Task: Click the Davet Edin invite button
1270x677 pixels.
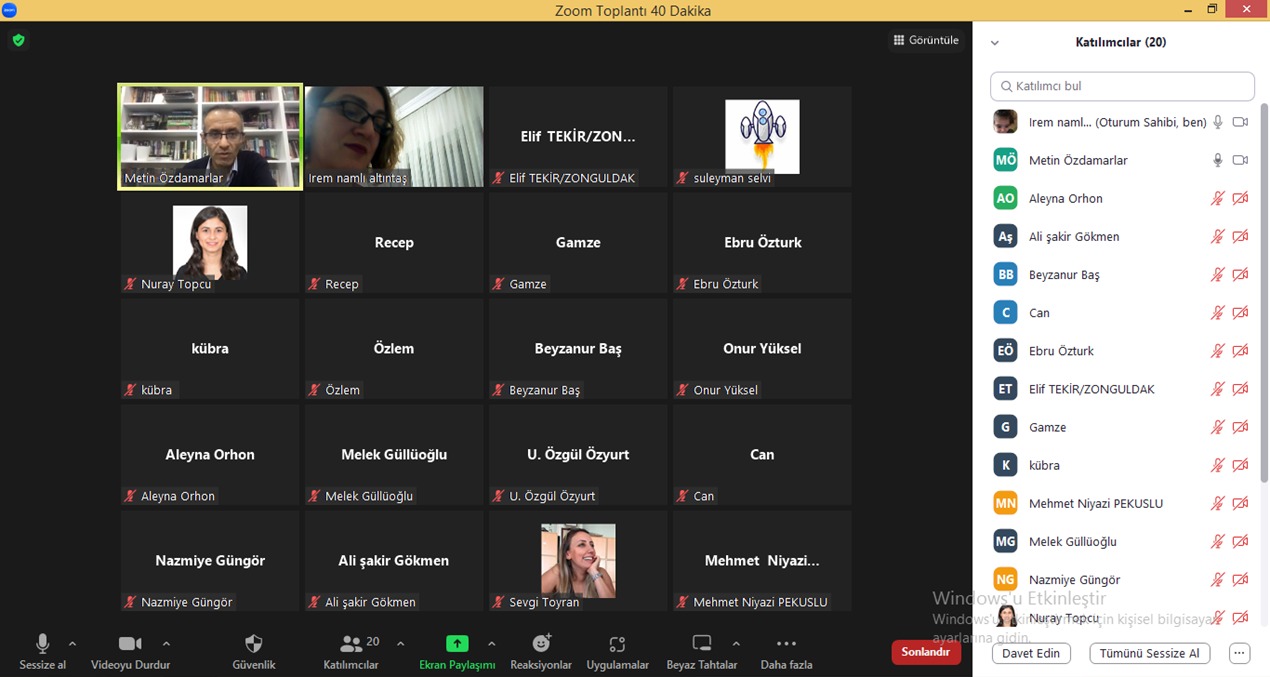Action: pos(1031,653)
